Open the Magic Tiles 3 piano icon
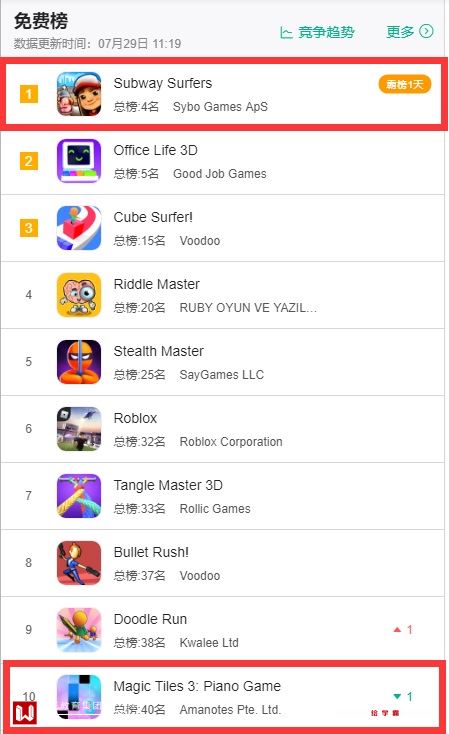The width and height of the screenshot is (449, 734). [x=79, y=697]
